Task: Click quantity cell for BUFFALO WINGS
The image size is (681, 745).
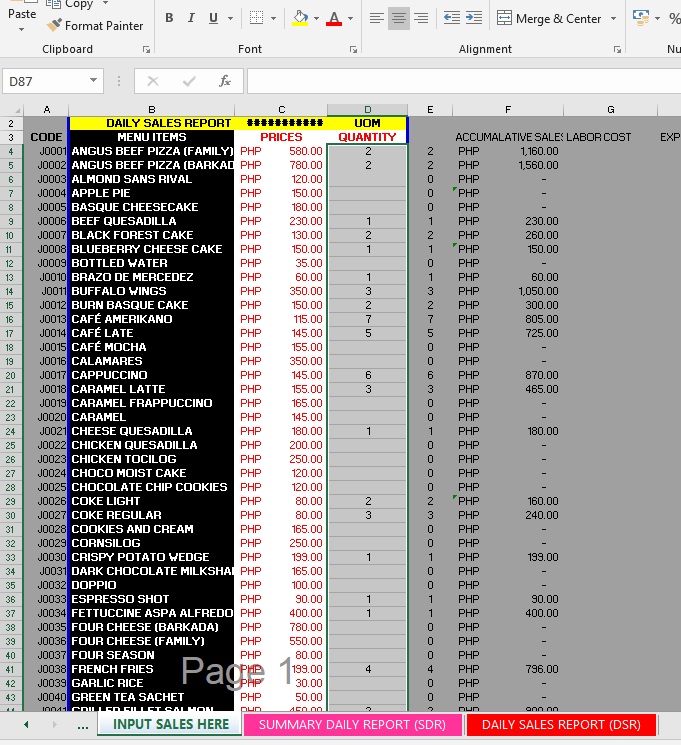Action: coord(367,291)
